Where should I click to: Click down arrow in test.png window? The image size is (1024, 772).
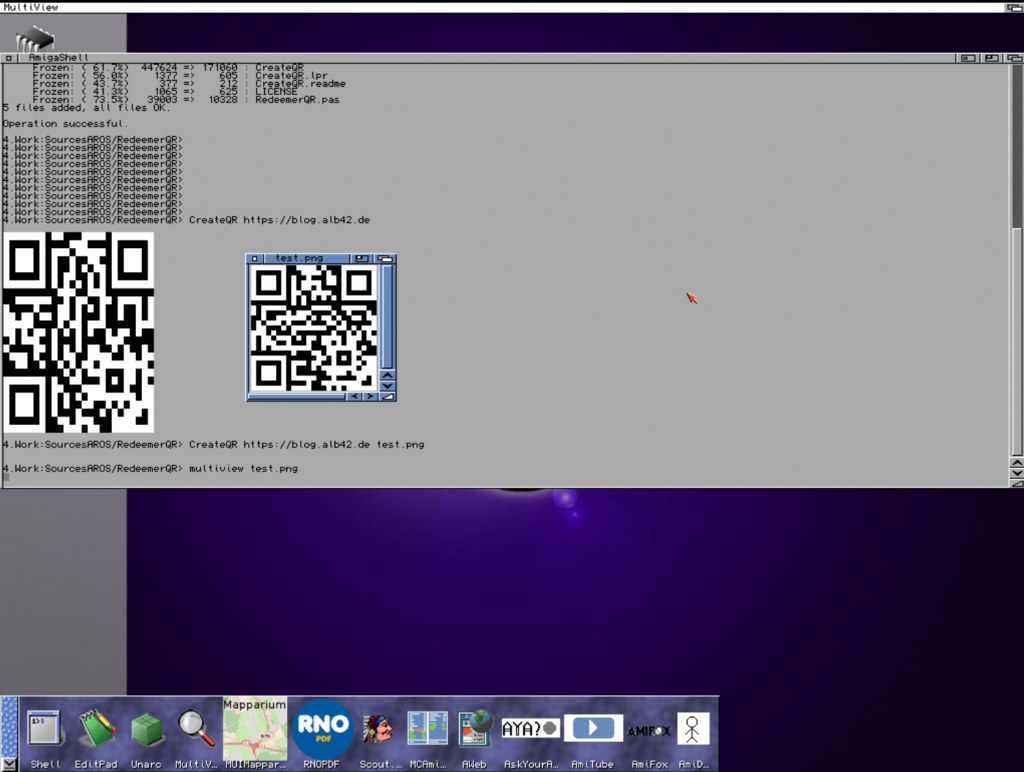387,385
